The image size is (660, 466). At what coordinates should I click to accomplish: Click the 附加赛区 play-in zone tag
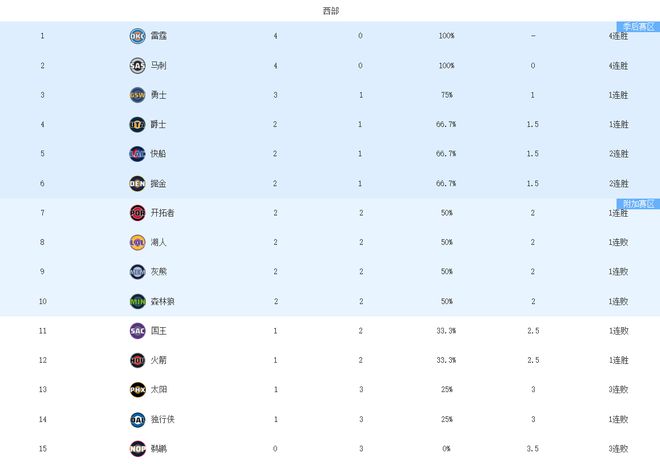(638, 203)
